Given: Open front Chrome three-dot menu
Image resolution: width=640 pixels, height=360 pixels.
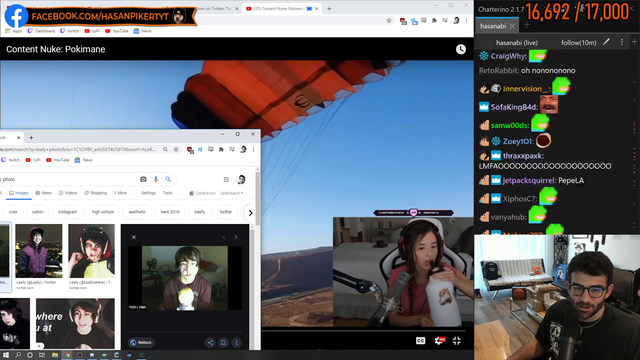Looking at the screenshot, I should tap(253, 149).
